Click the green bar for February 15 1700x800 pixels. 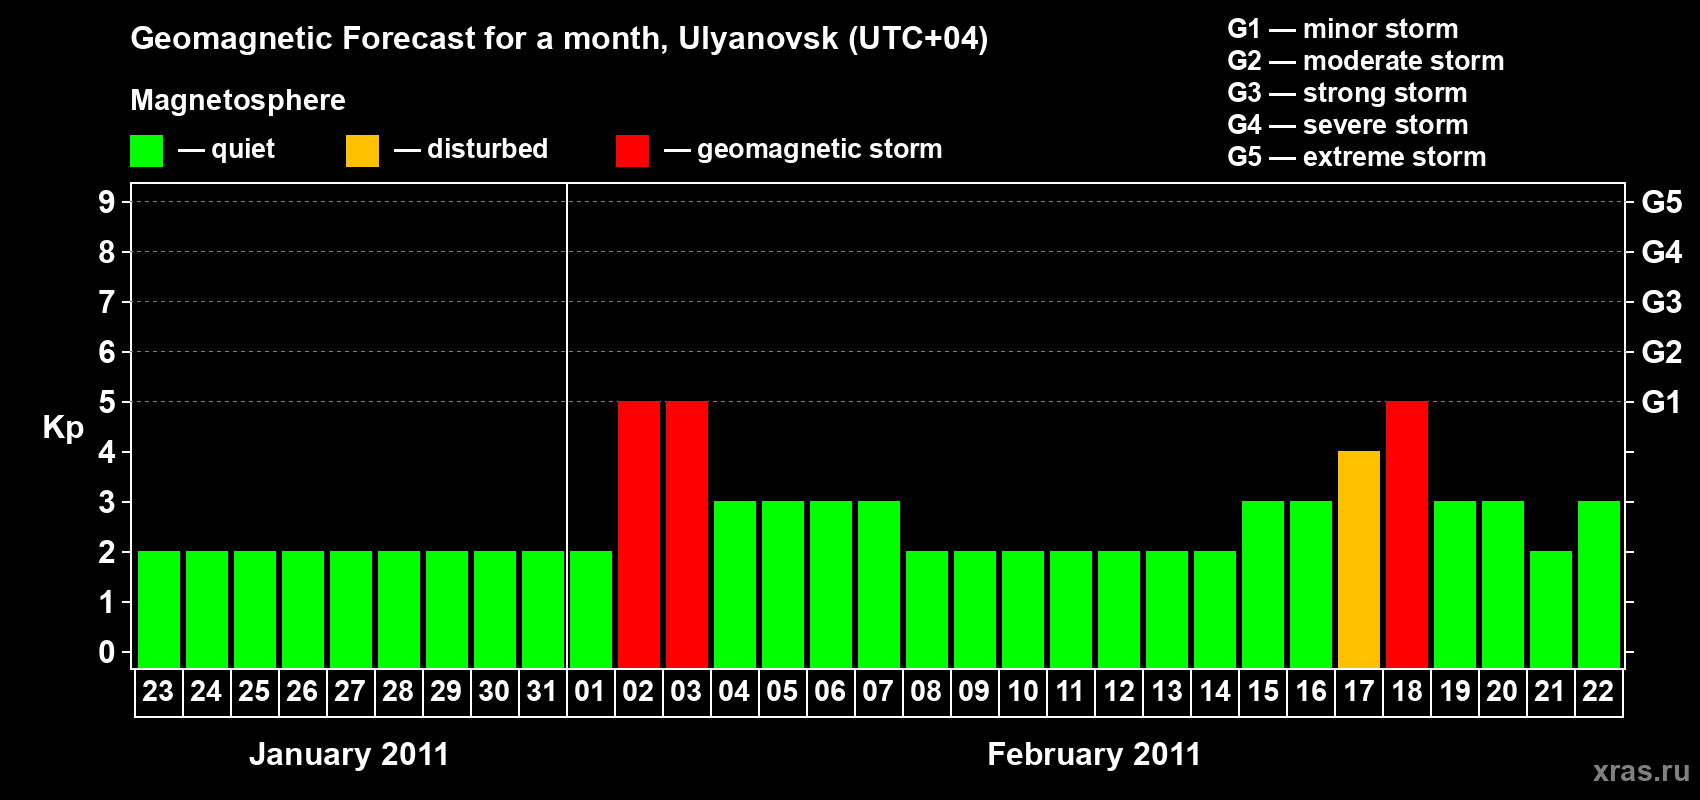point(1263,584)
